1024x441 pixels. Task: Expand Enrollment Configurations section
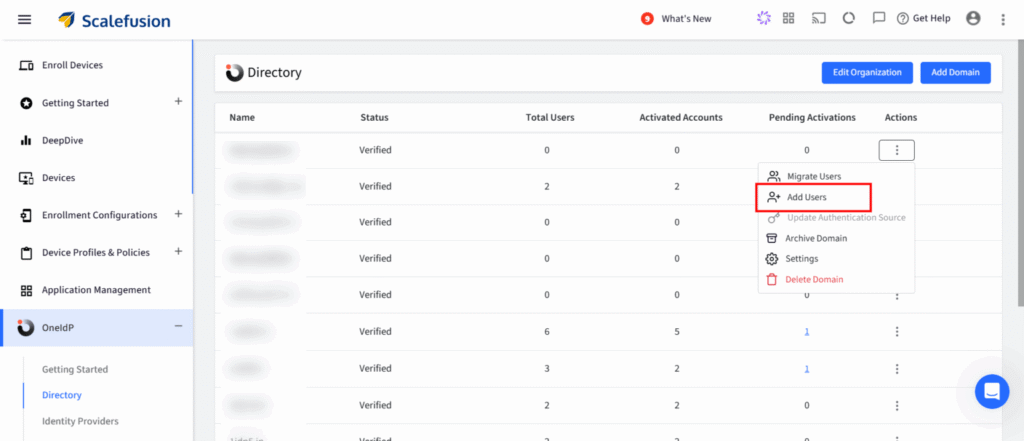click(178, 214)
